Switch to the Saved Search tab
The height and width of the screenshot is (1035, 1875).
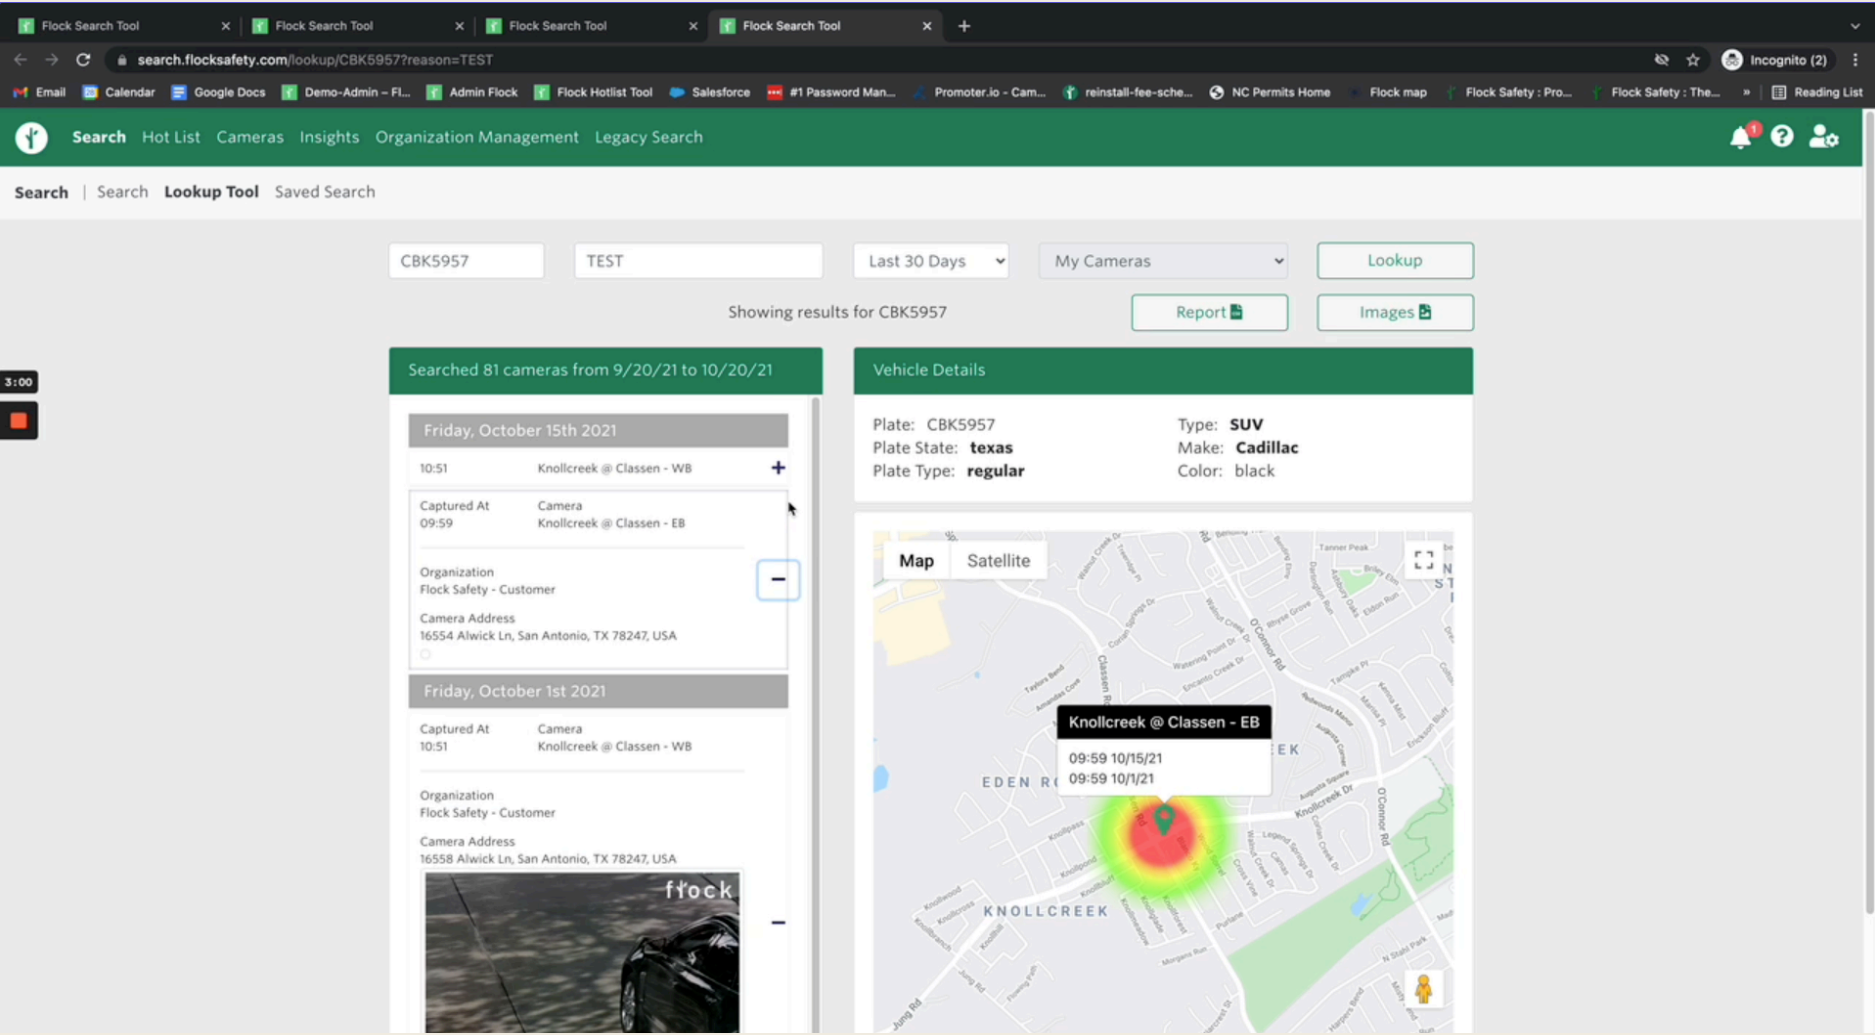(x=325, y=192)
